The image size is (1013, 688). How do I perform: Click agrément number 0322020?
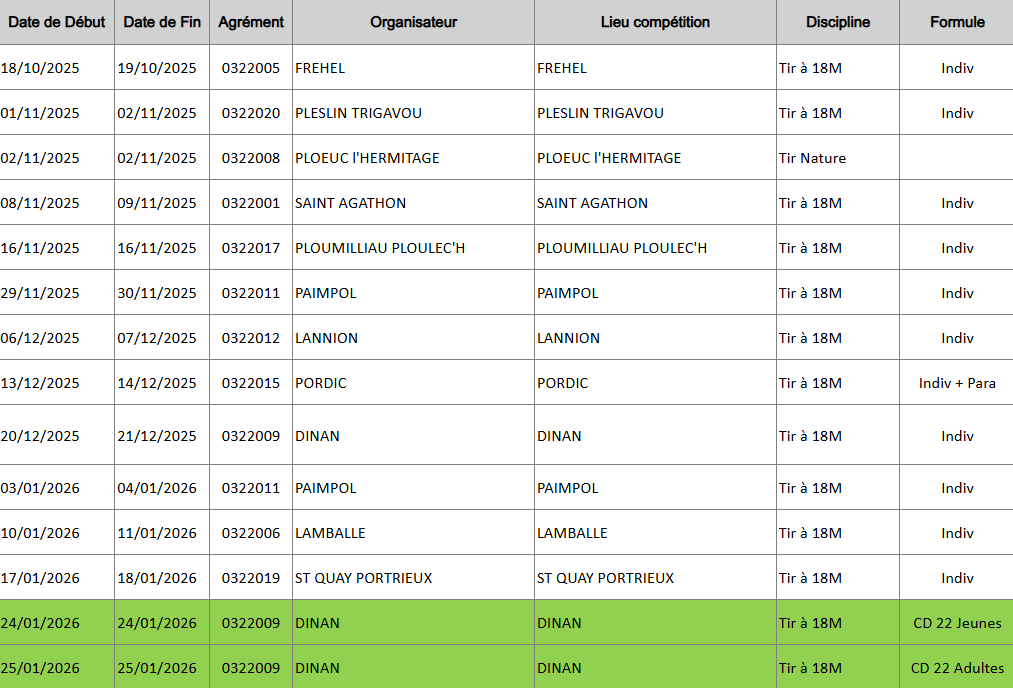tap(251, 113)
